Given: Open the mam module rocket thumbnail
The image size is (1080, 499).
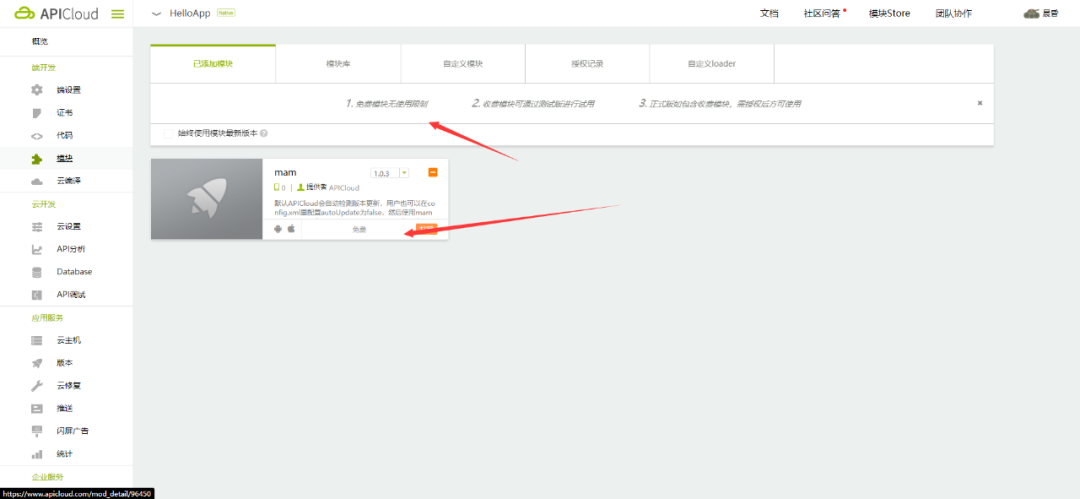Looking at the screenshot, I should 207,199.
